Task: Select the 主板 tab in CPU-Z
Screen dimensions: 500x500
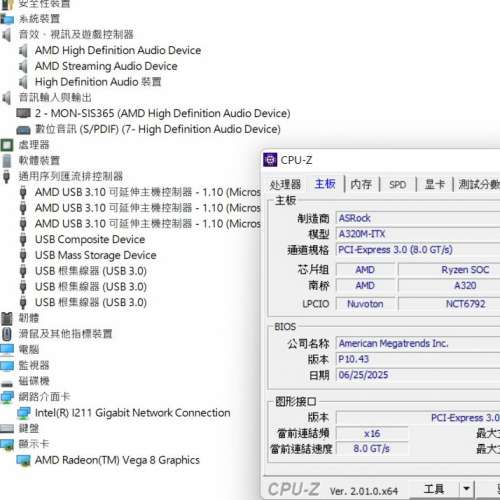Action: tap(325, 184)
